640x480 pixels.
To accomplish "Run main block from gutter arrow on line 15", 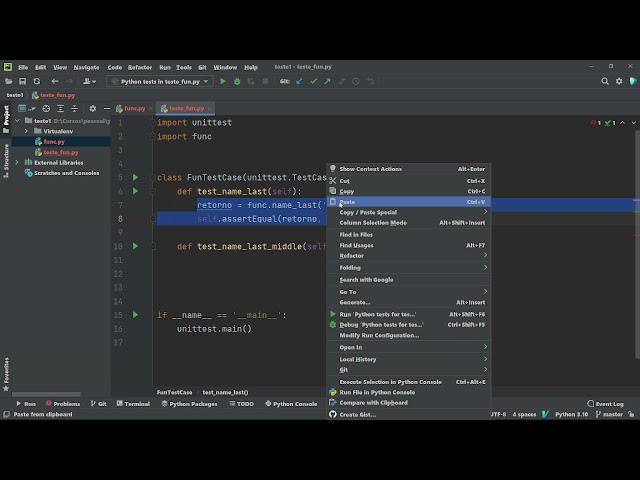I will [136, 315].
